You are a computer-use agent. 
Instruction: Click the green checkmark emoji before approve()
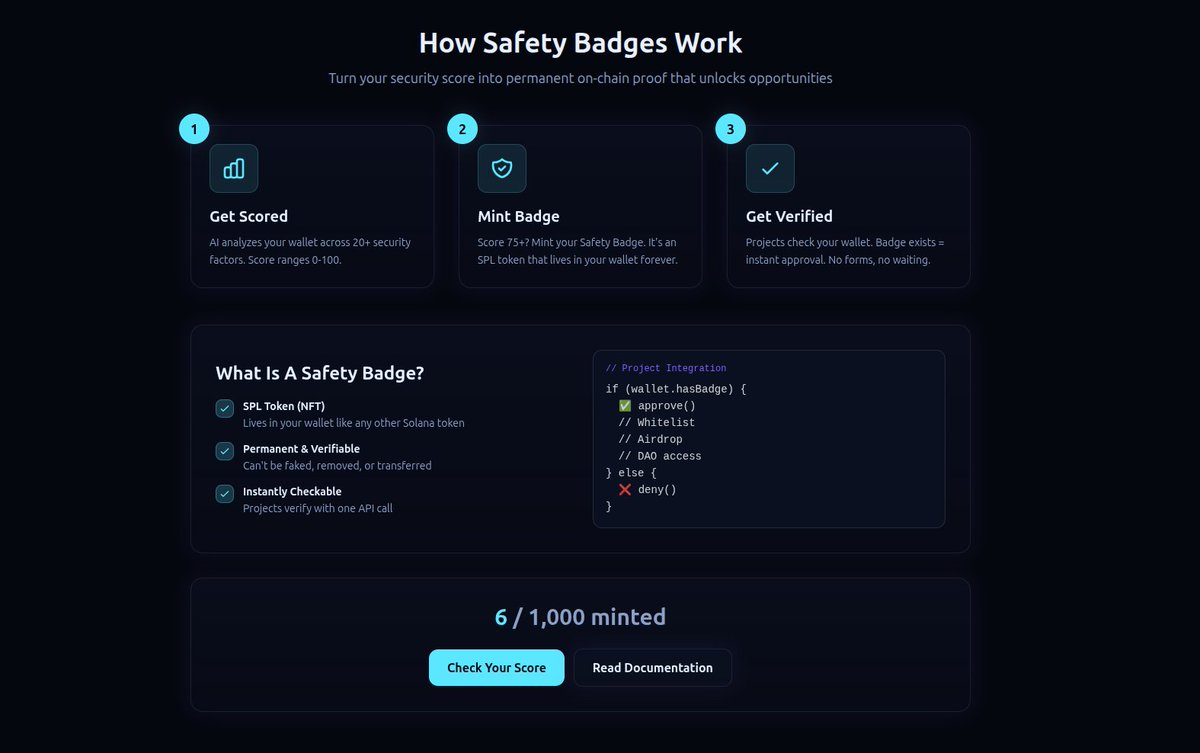625,406
